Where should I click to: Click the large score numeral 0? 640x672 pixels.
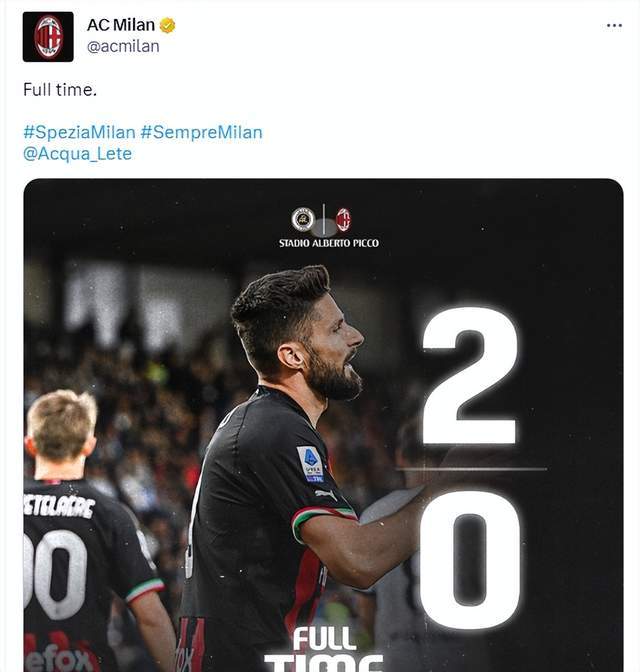tap(470, 560)
